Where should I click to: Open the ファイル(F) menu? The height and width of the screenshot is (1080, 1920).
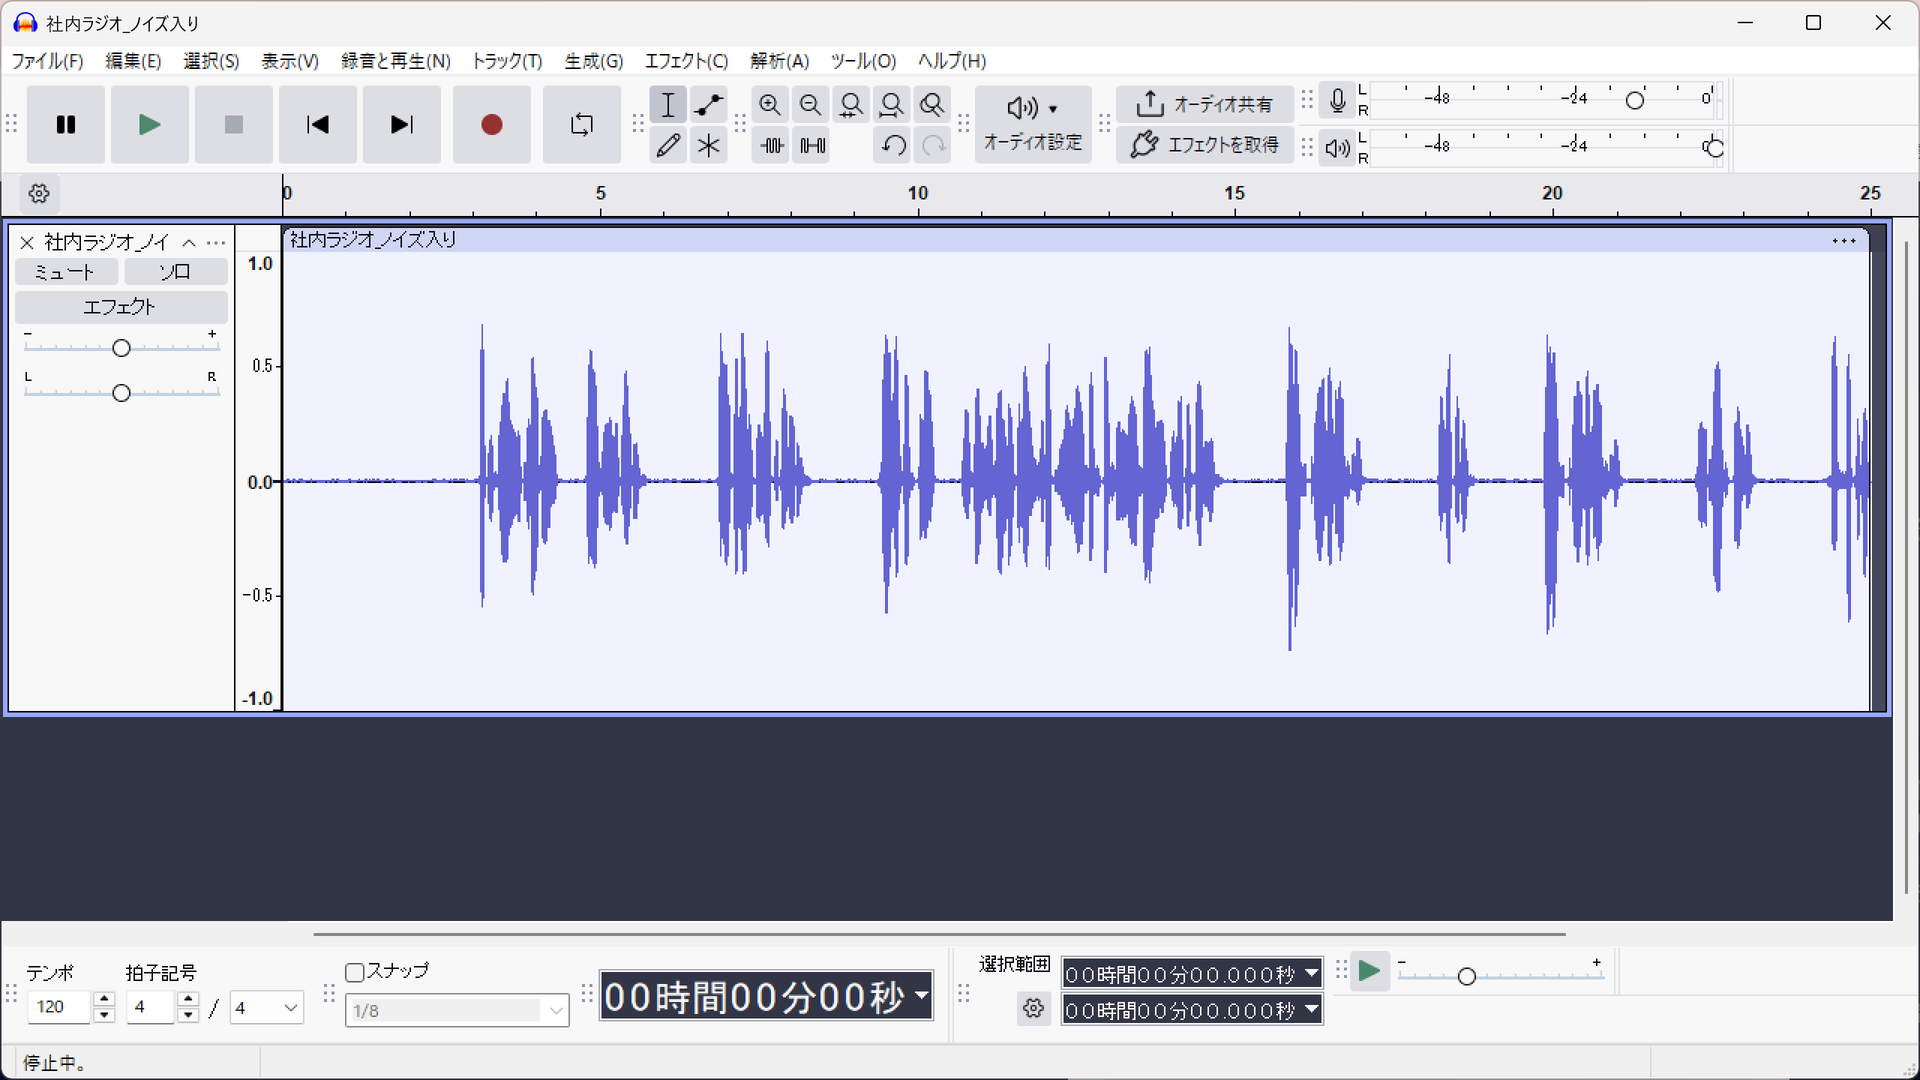coord(47,61)
